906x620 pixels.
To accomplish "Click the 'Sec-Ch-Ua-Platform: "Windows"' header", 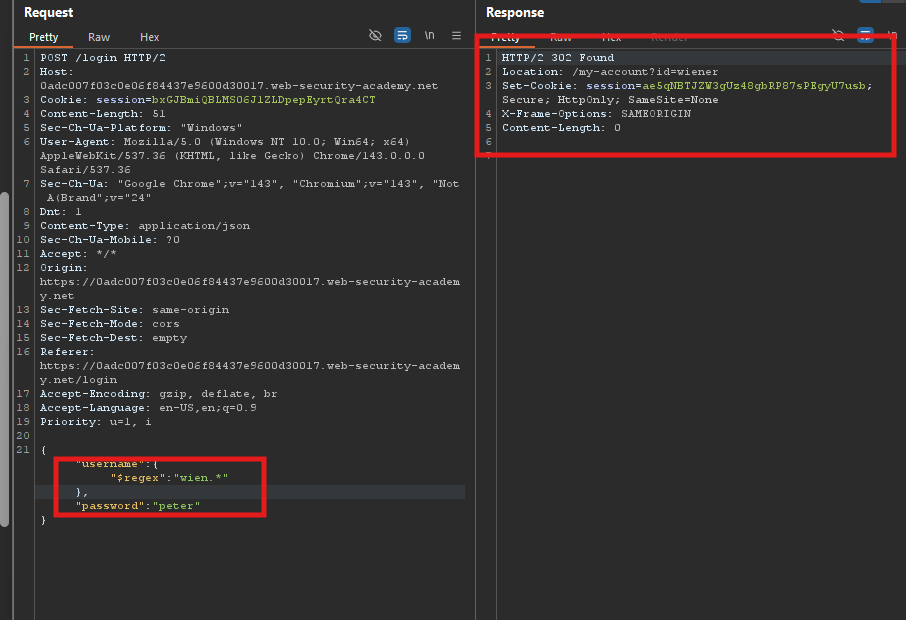I will (141, 128).
